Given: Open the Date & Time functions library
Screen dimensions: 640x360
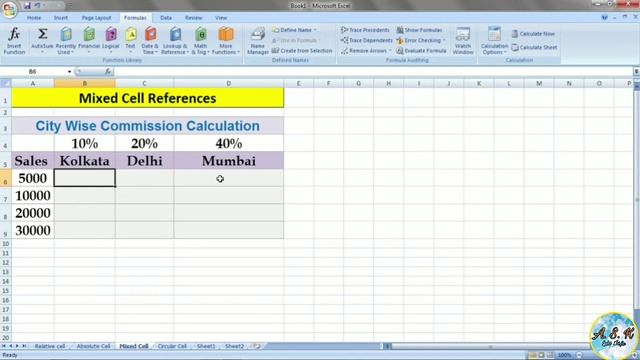Looking at the screenshot, I should (150, 40).
